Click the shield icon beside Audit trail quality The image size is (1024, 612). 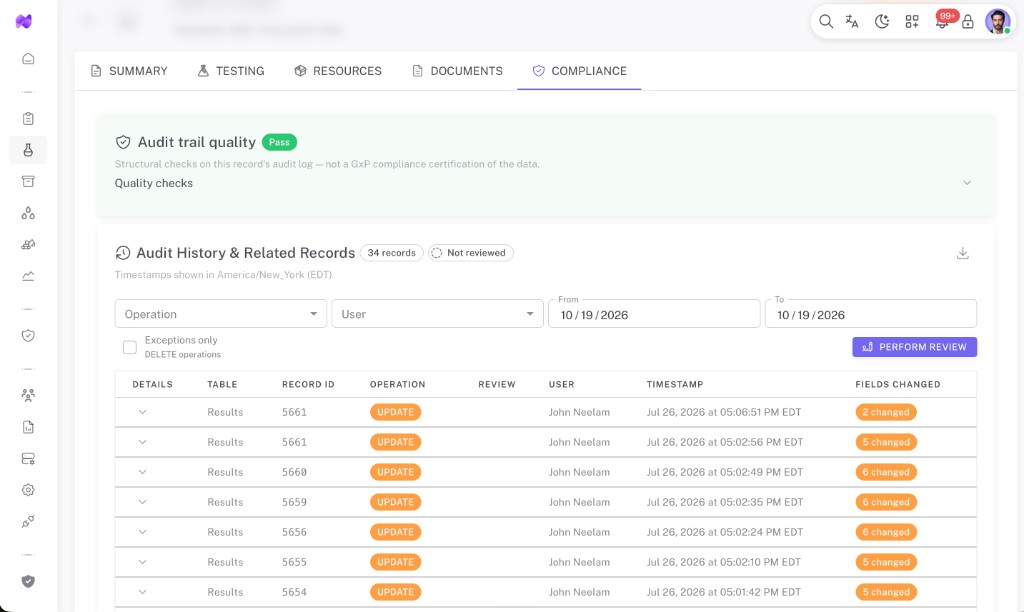pyautogui.click(x=123, y=142)
